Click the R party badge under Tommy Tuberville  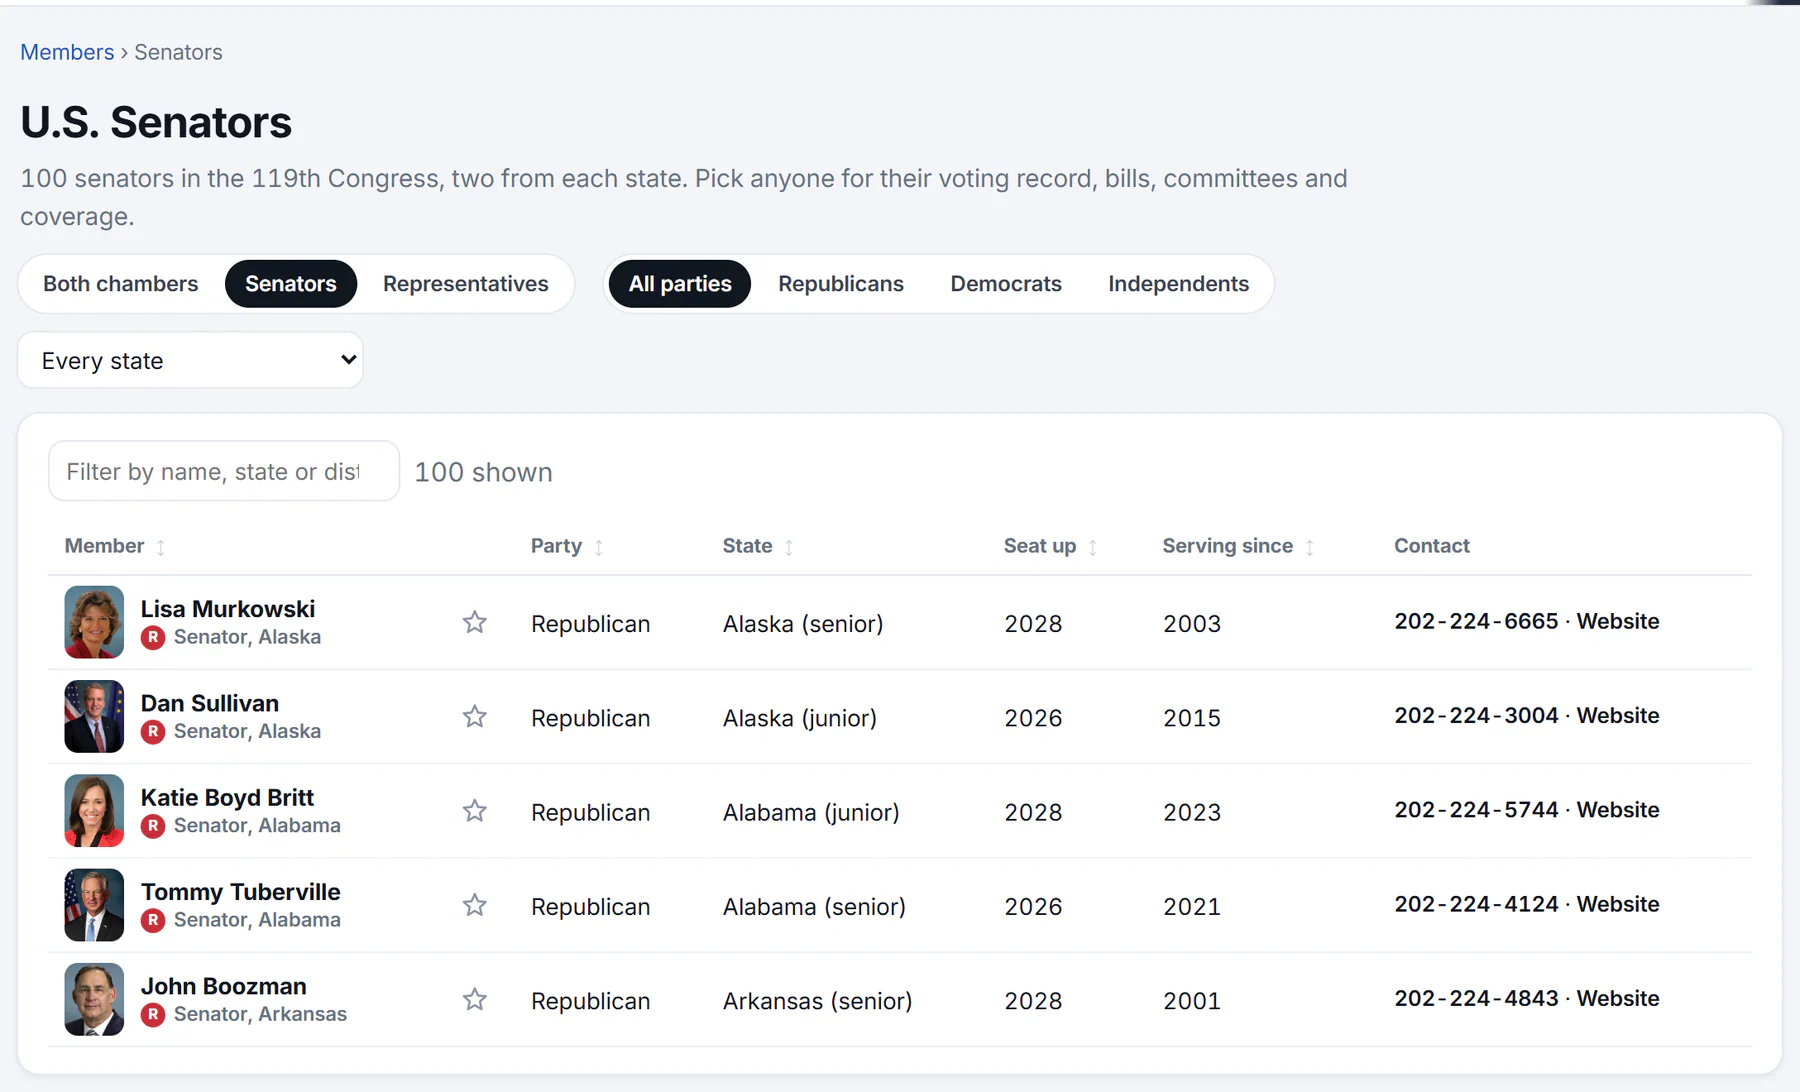click(153, 920)
